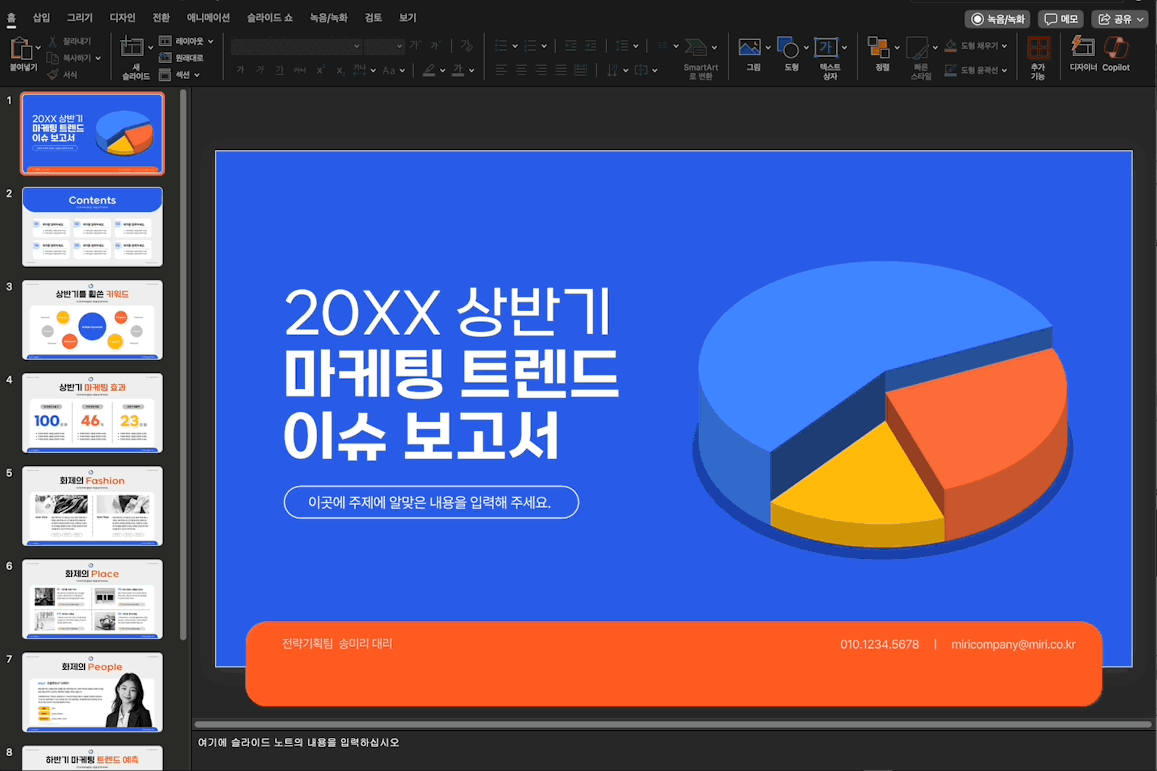Open Add-ins (추가 기능)
The height and width of the screenshot is (771, 1157).
point(1038,49)
